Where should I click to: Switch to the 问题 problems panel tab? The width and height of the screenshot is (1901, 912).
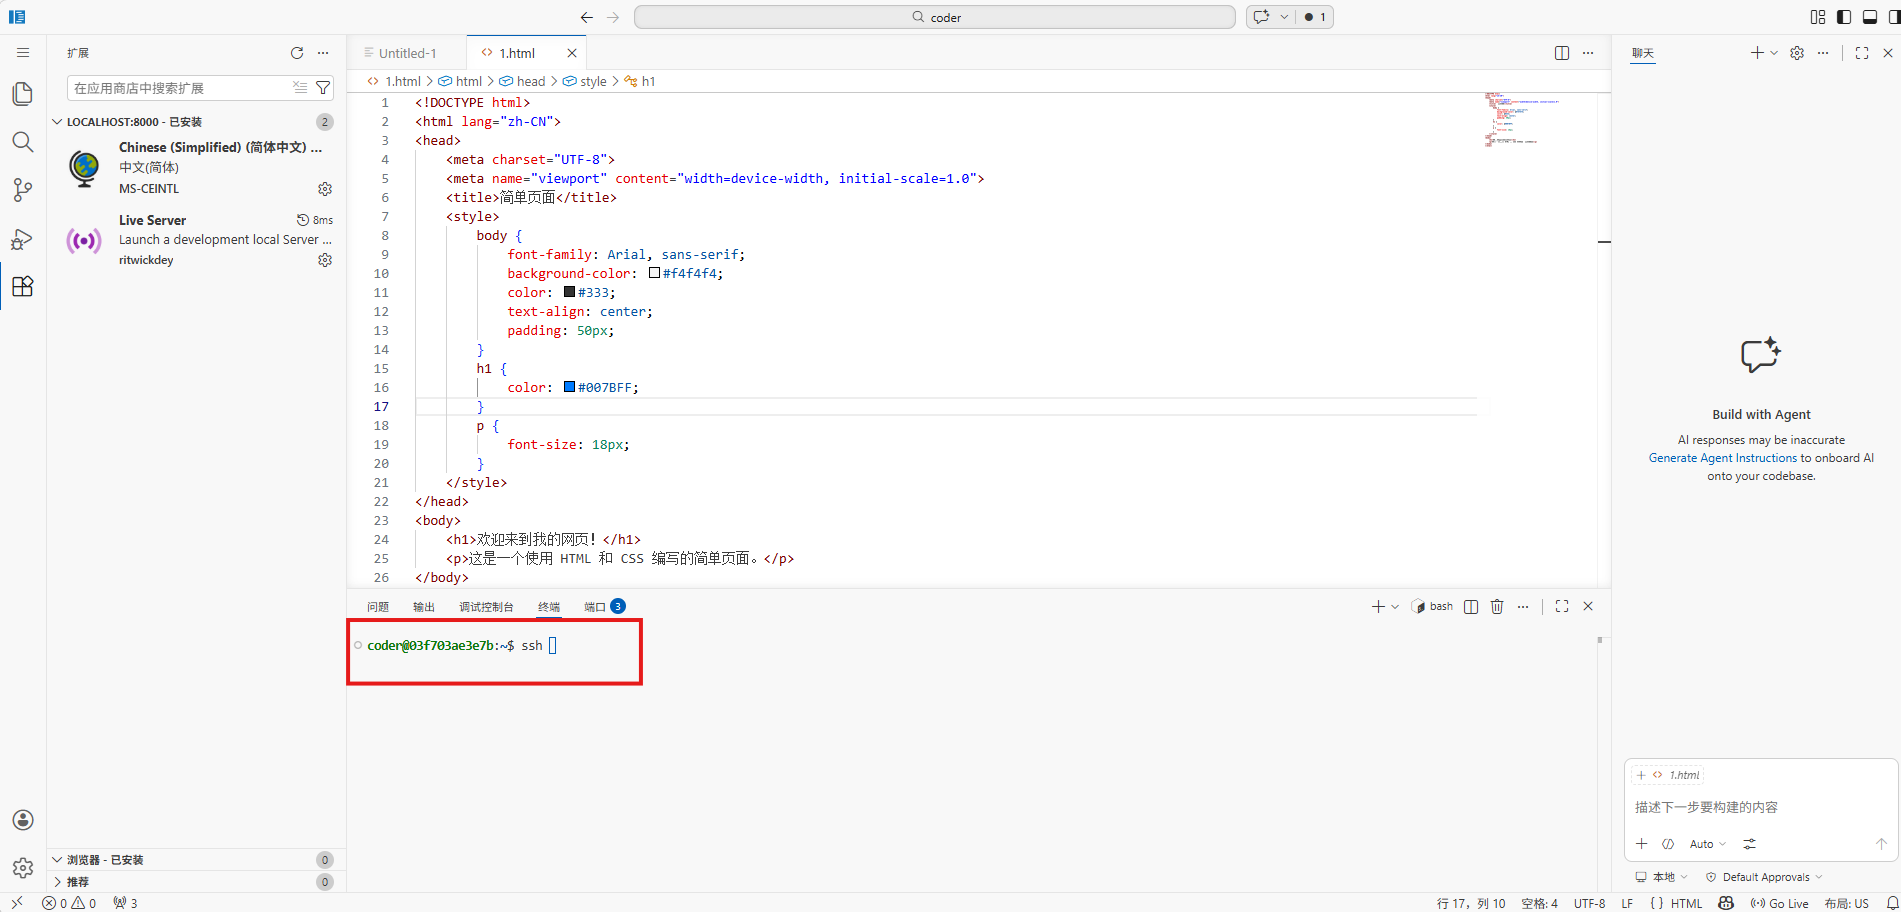click(x=378, y=607)
